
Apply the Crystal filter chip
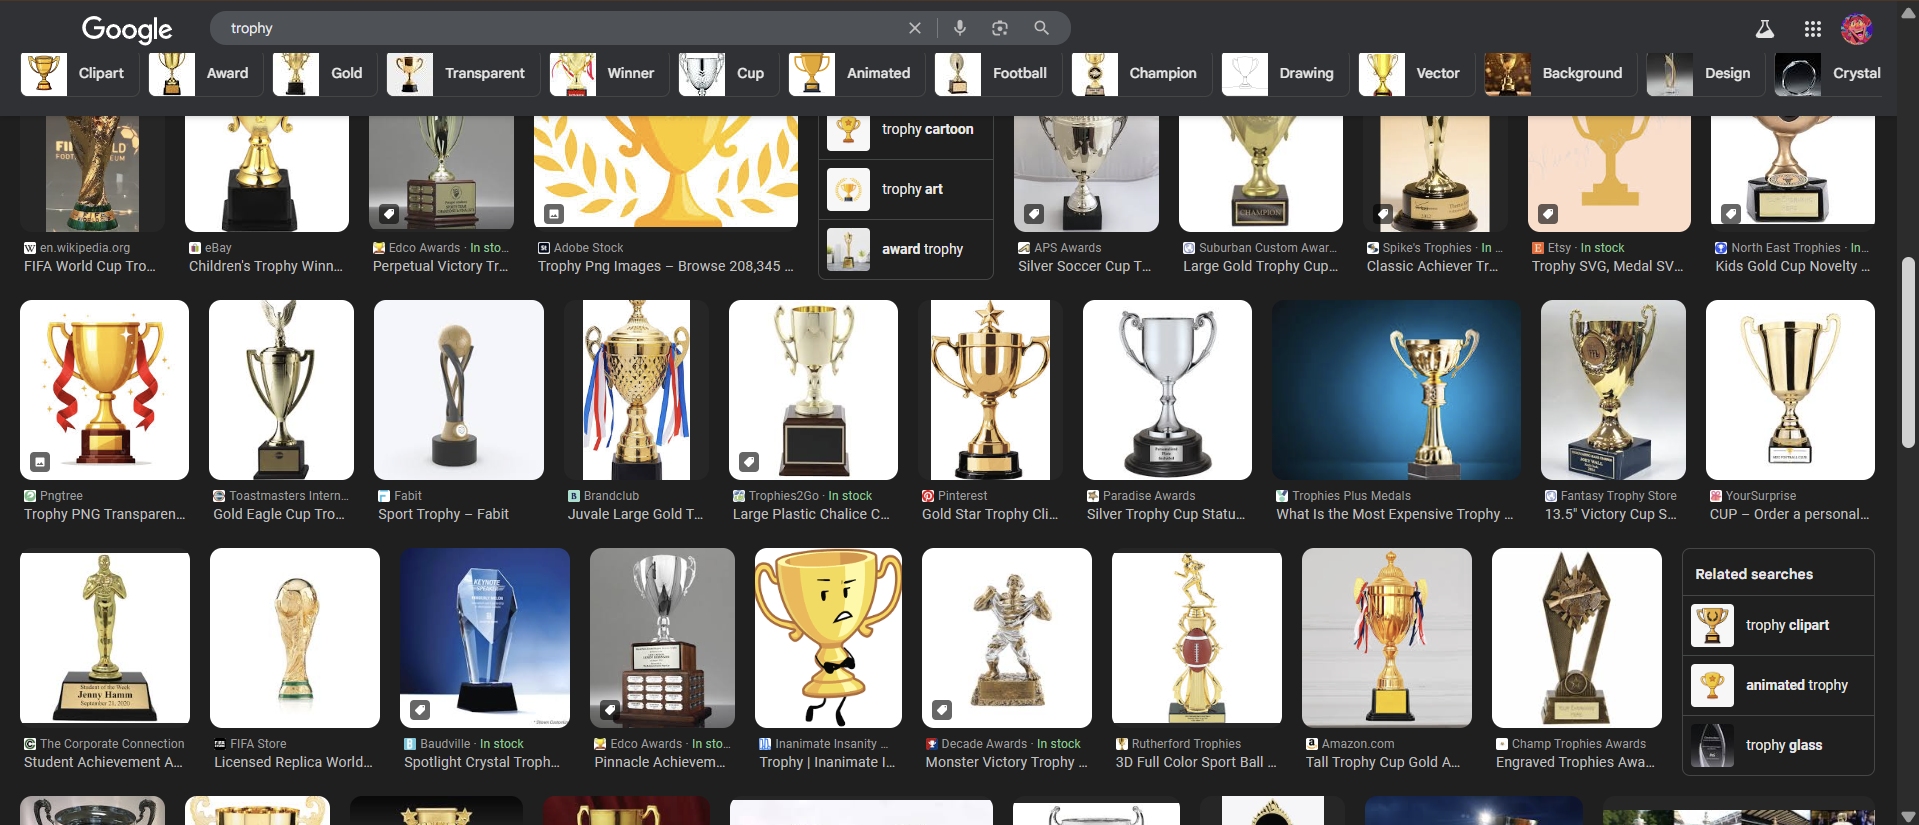click(1830, 74)
